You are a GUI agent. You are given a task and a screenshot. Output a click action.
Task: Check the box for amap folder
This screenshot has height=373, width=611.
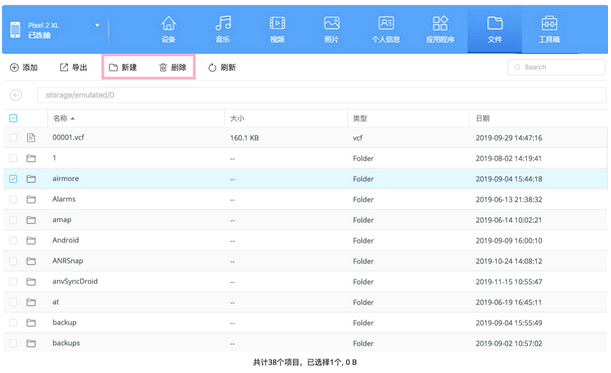pos(13,220)
